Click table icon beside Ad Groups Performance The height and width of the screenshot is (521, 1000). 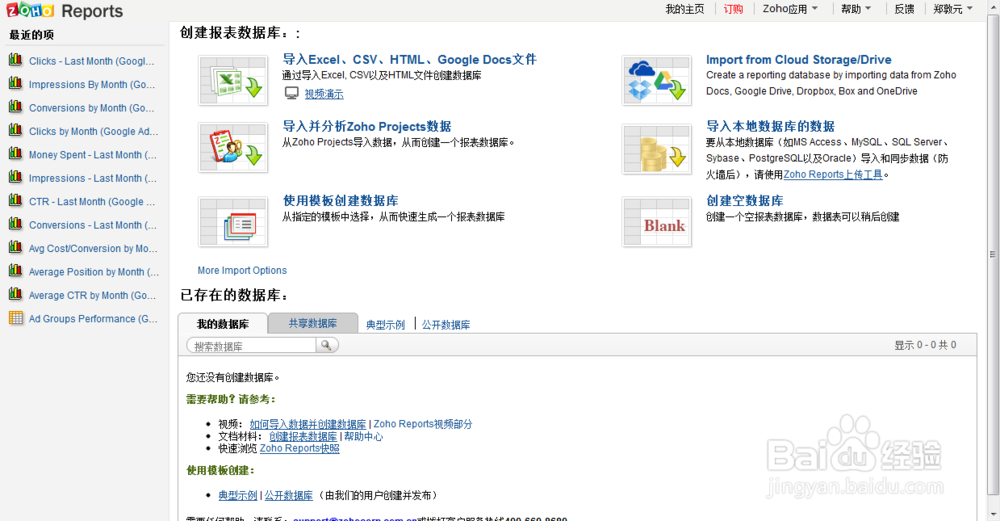pos(15,318)
